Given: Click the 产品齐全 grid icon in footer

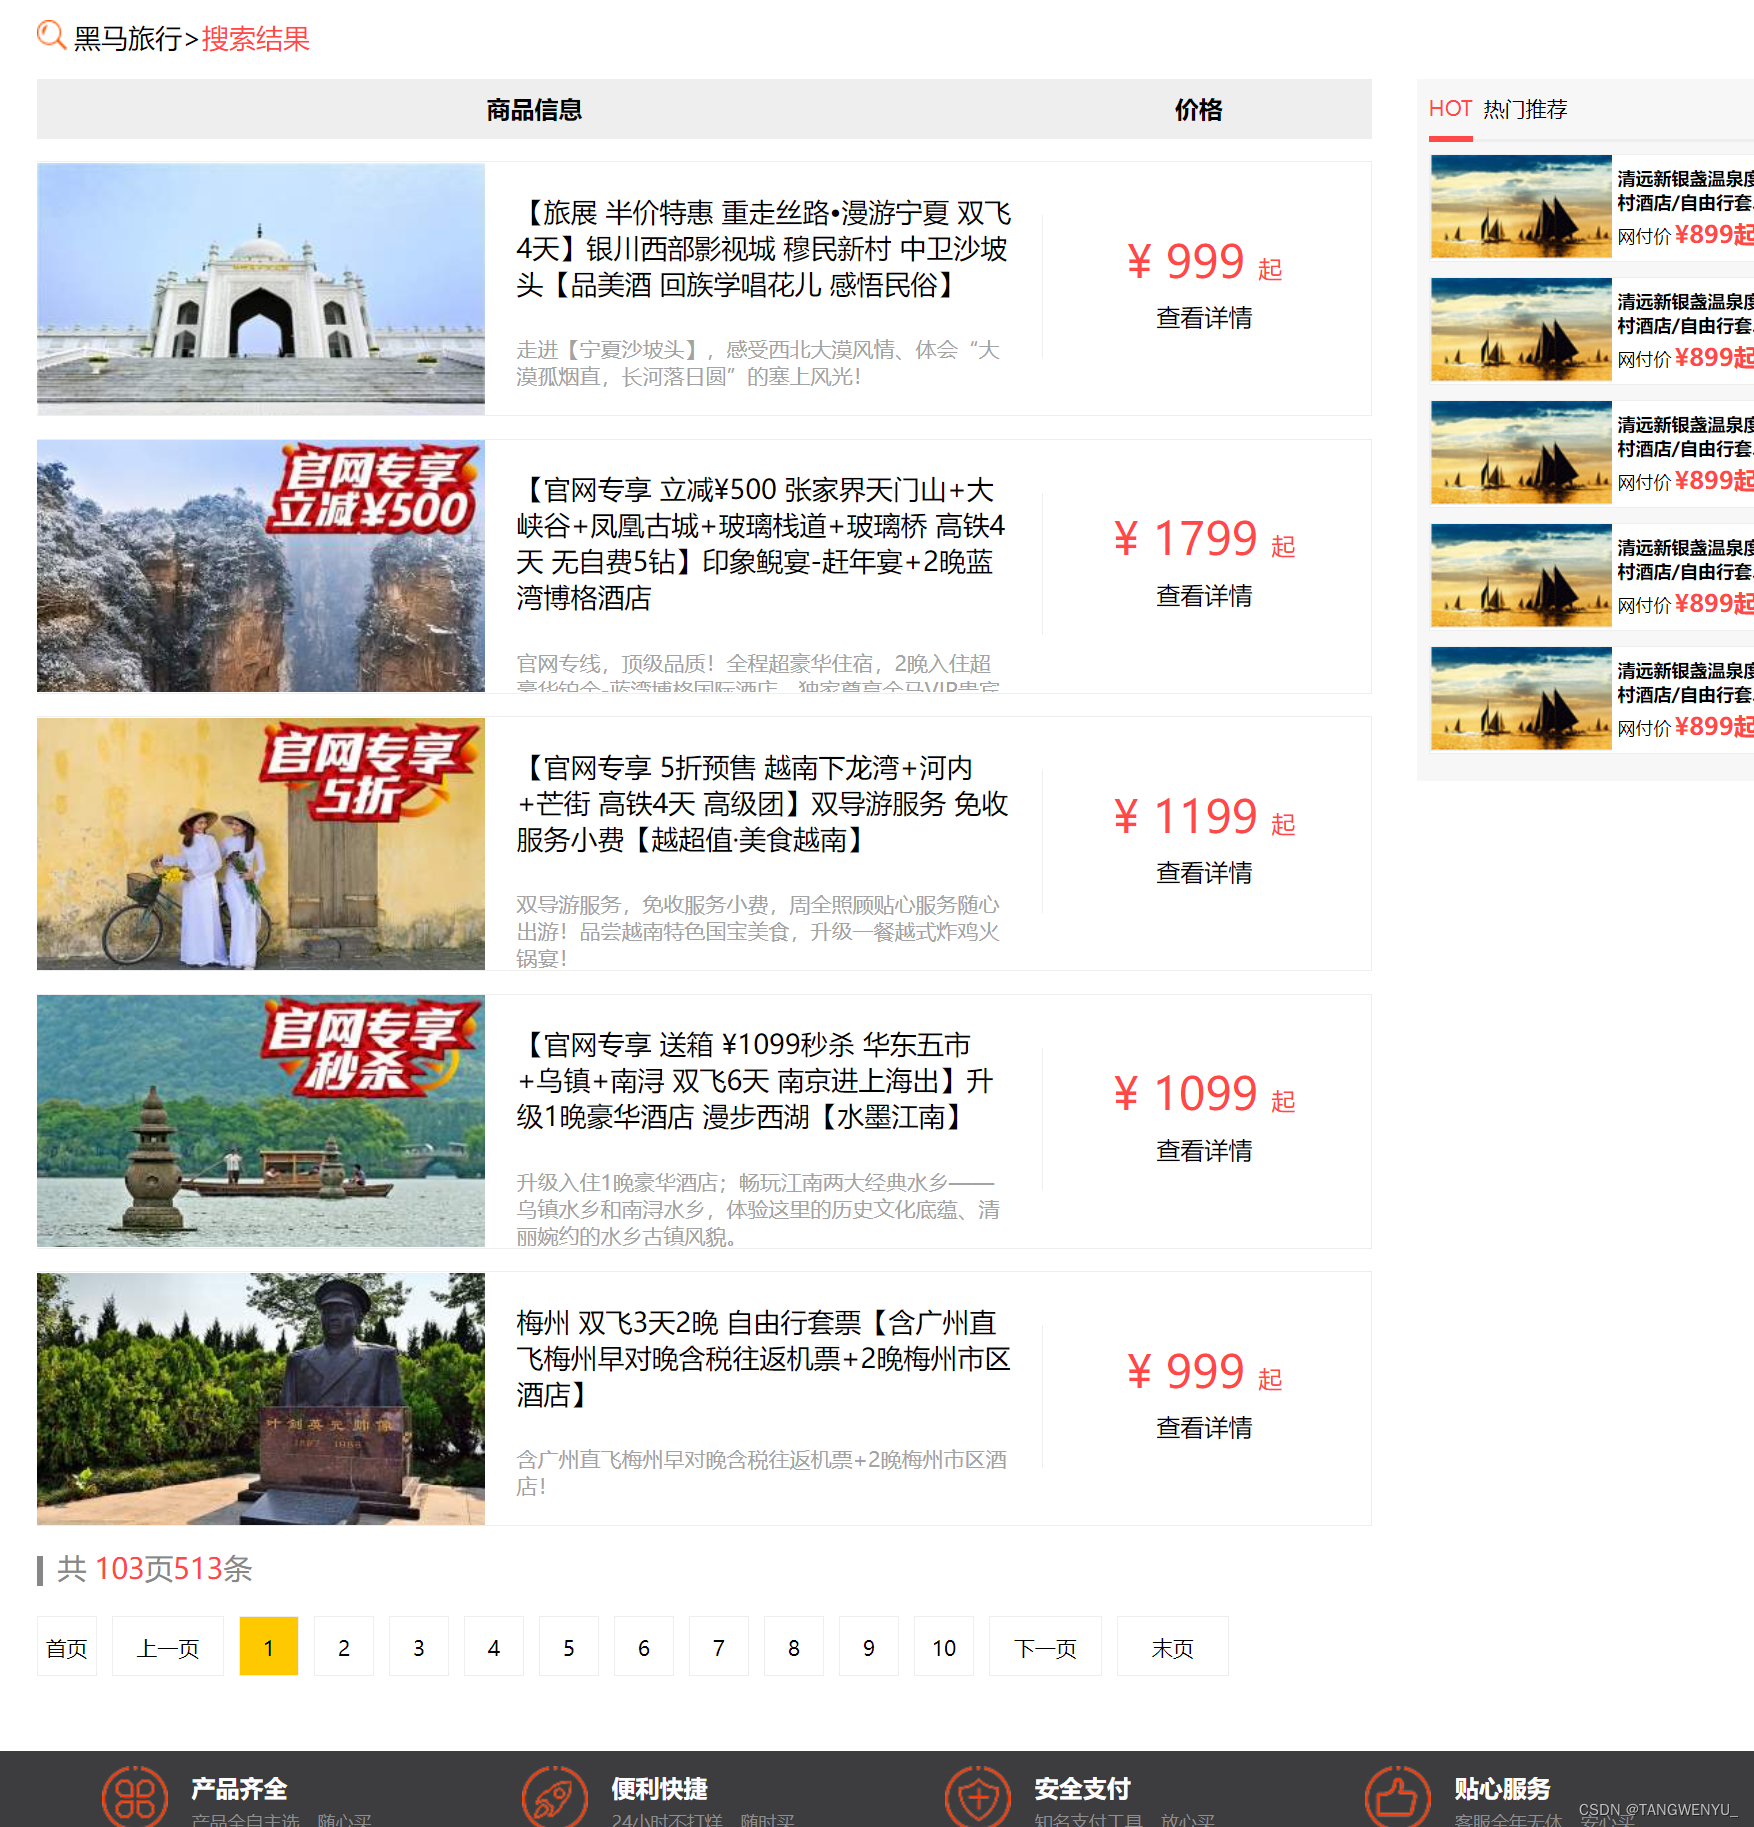Looking at the screenshot, I should [135, 1797].
